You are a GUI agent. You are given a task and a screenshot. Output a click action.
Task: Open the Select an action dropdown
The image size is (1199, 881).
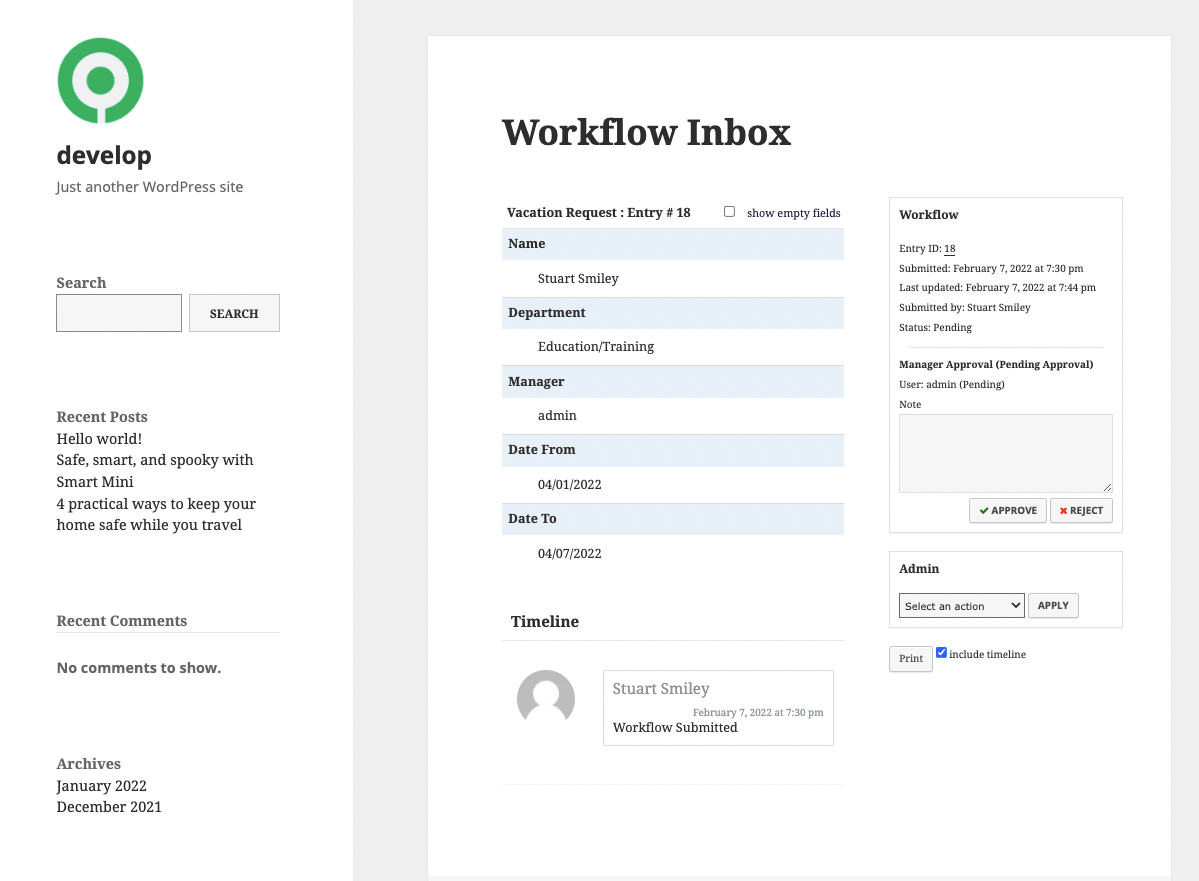961,606
